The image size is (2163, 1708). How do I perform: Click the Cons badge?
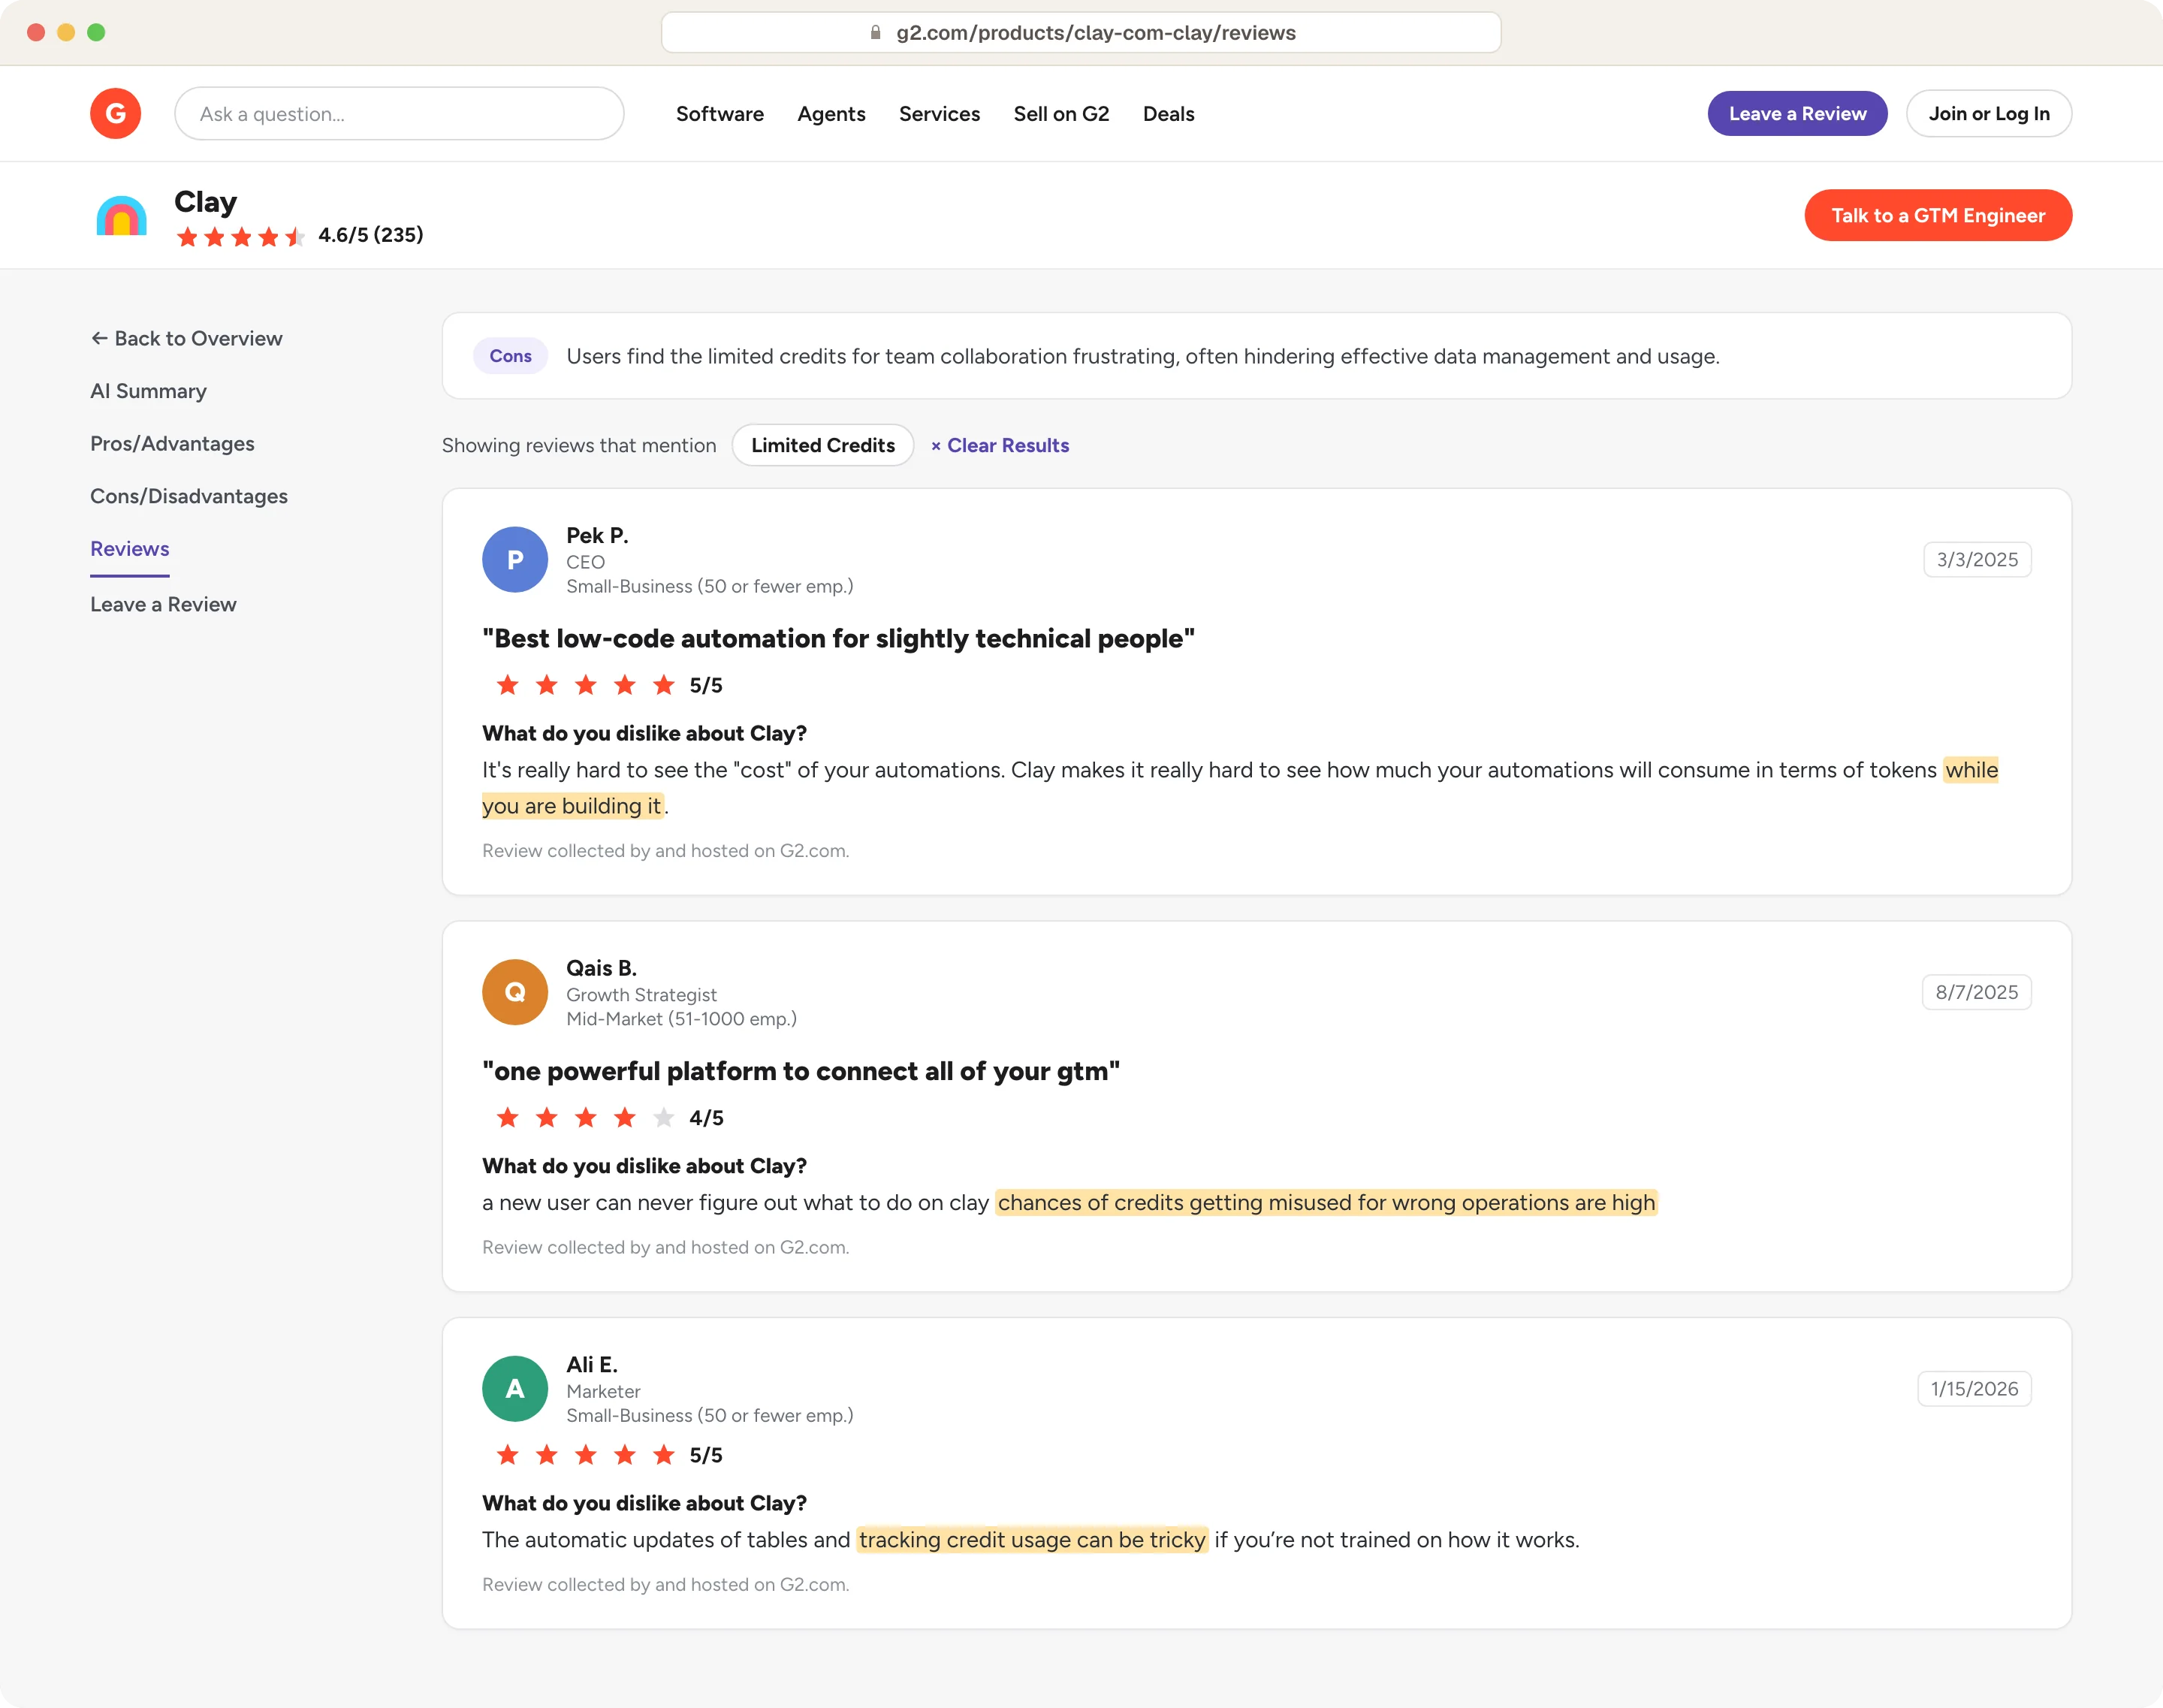510,356
